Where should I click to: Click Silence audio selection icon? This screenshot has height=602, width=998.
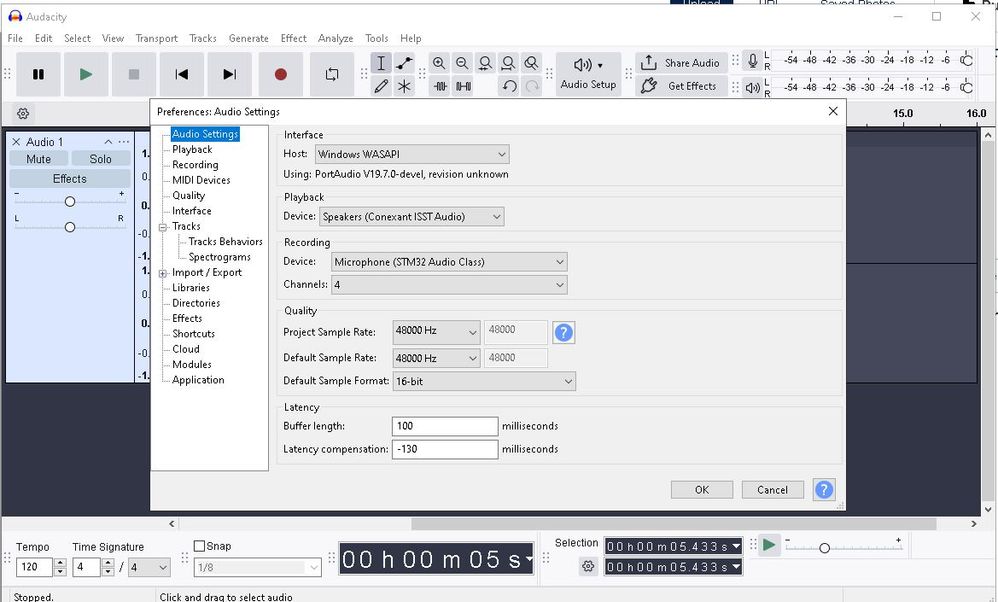(x=463, y=86)
